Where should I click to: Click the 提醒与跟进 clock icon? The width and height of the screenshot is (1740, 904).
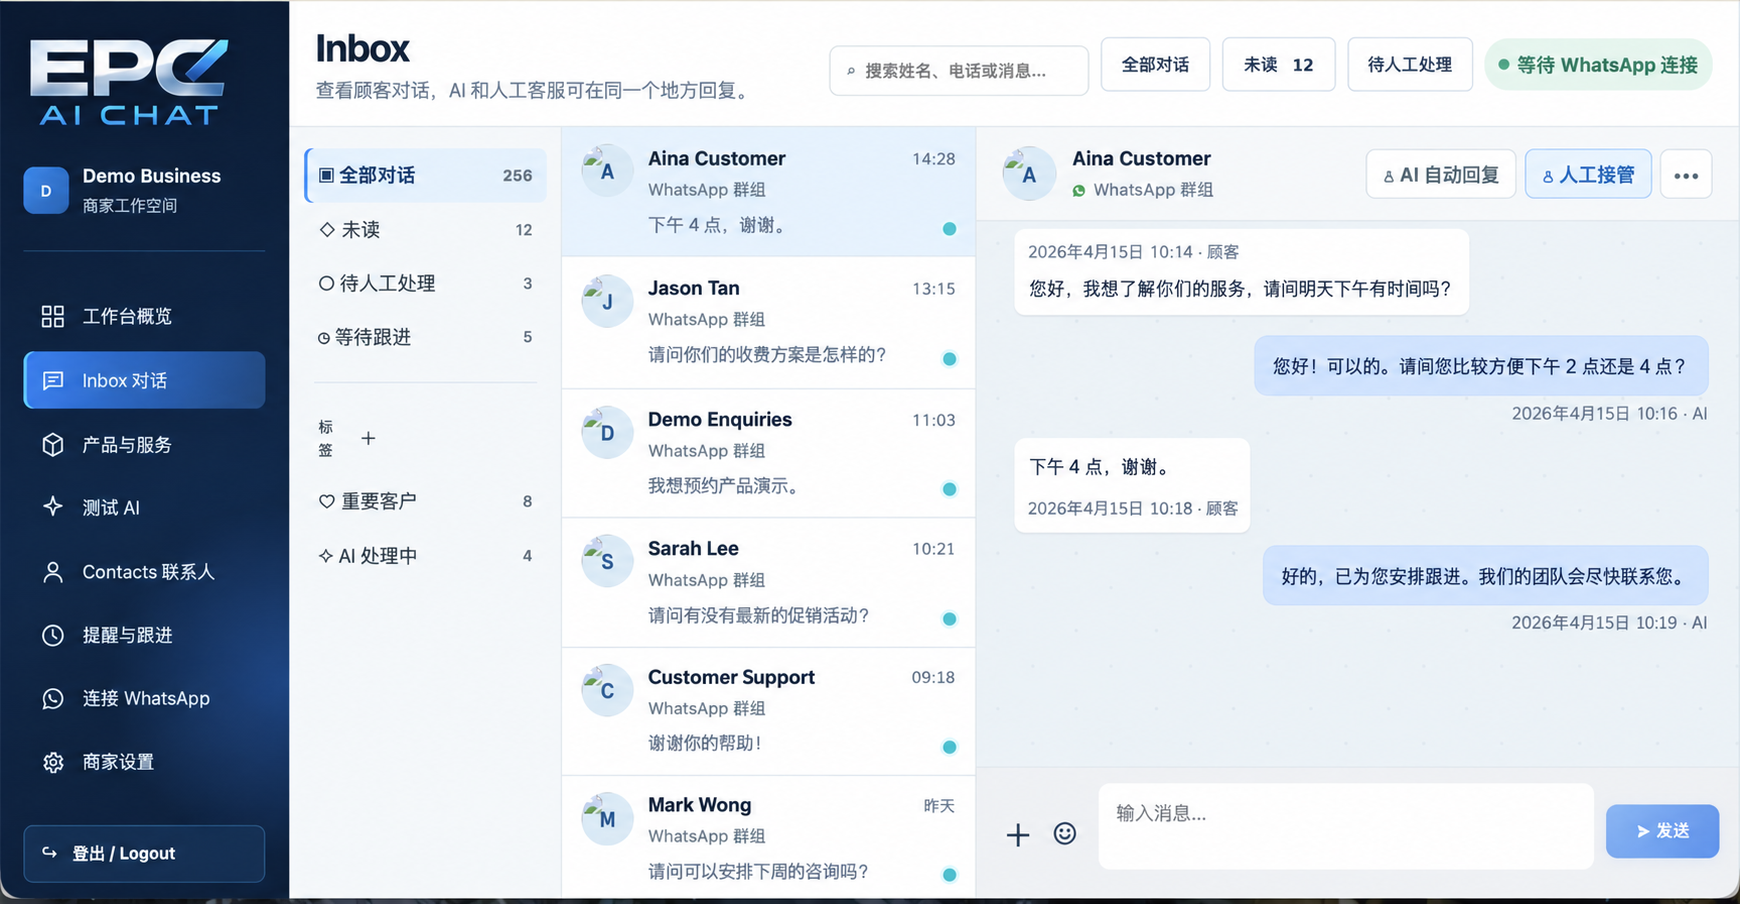click(53, 635)
